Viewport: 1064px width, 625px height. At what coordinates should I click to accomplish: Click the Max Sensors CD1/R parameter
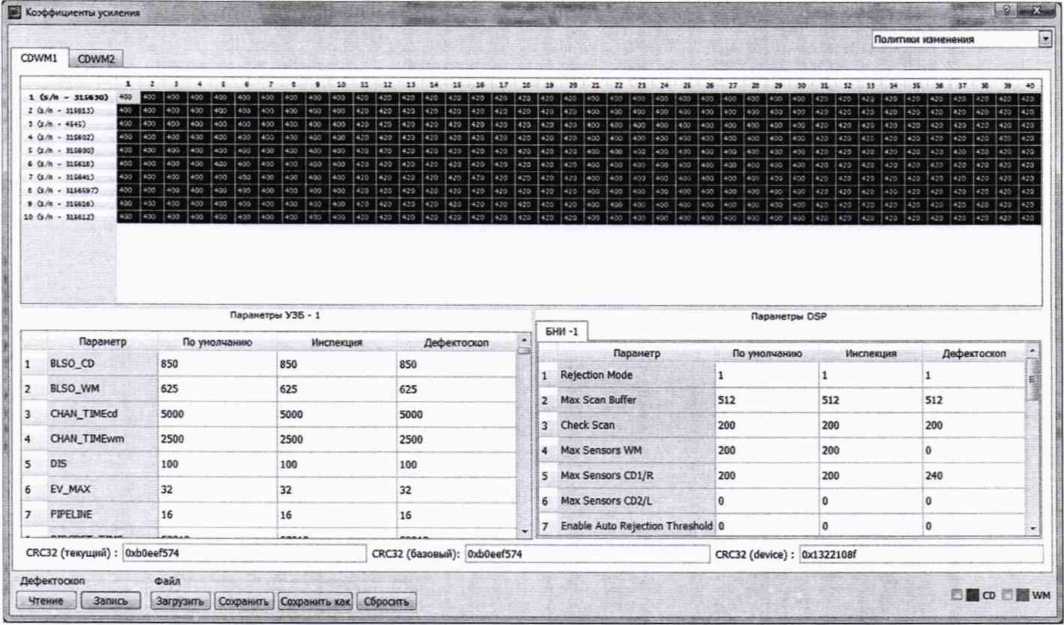pyautogui.click(x=636, y=476)
